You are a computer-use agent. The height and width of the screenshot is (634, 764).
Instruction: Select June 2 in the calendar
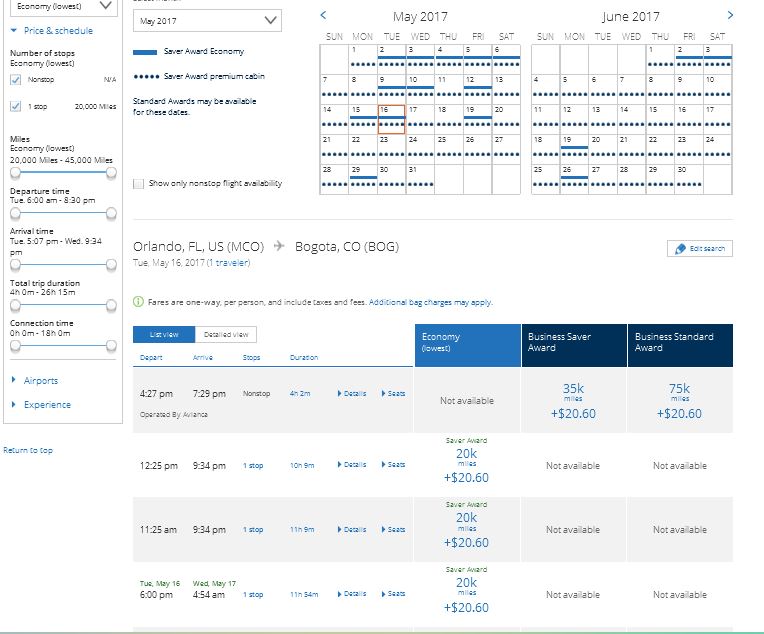point(688,58)
